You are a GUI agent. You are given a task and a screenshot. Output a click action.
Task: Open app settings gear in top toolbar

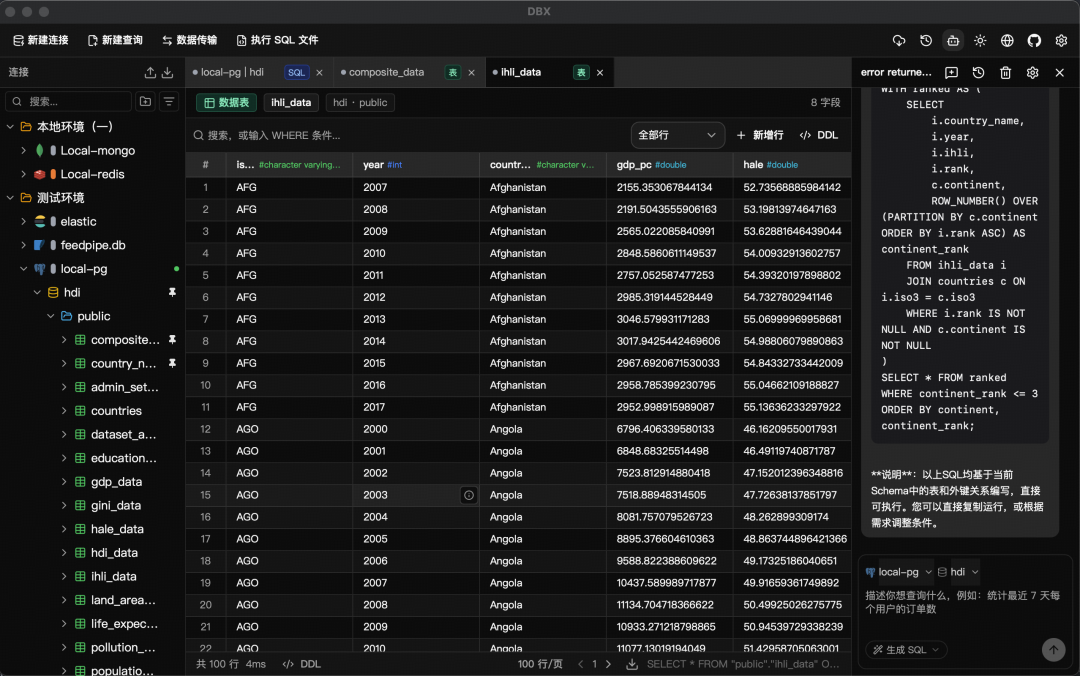coord(1061,41)
